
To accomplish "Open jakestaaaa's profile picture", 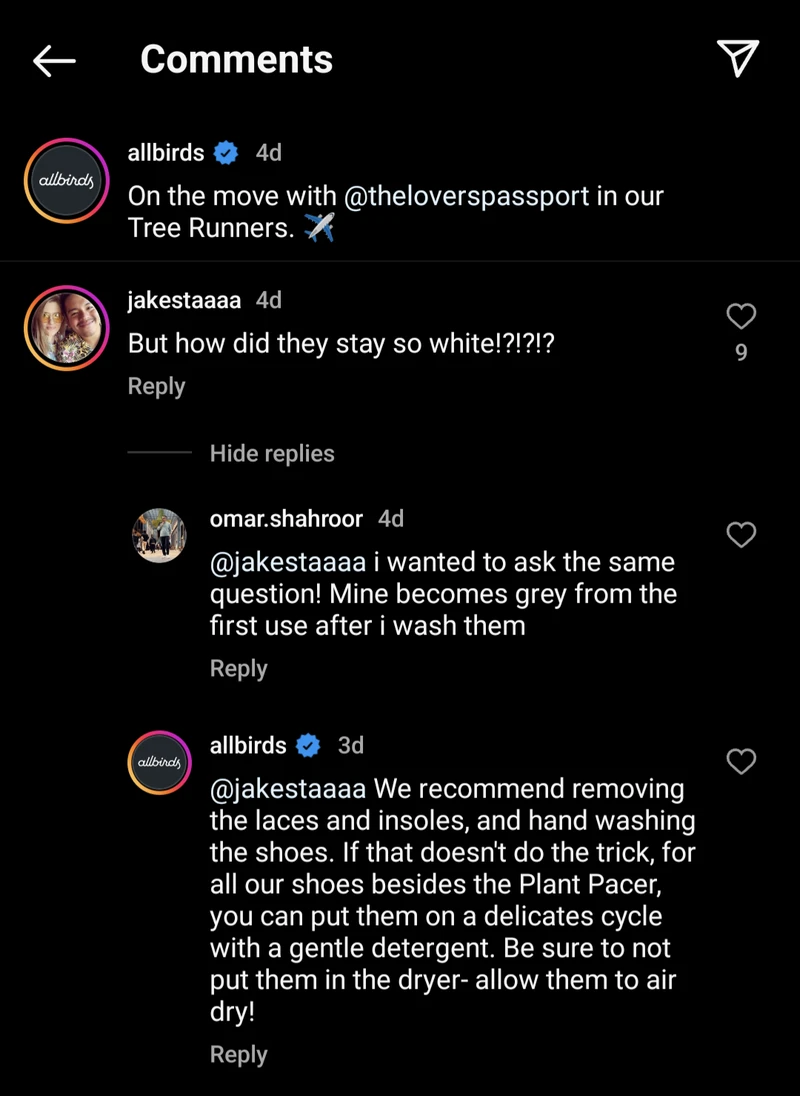I will 66,328.
